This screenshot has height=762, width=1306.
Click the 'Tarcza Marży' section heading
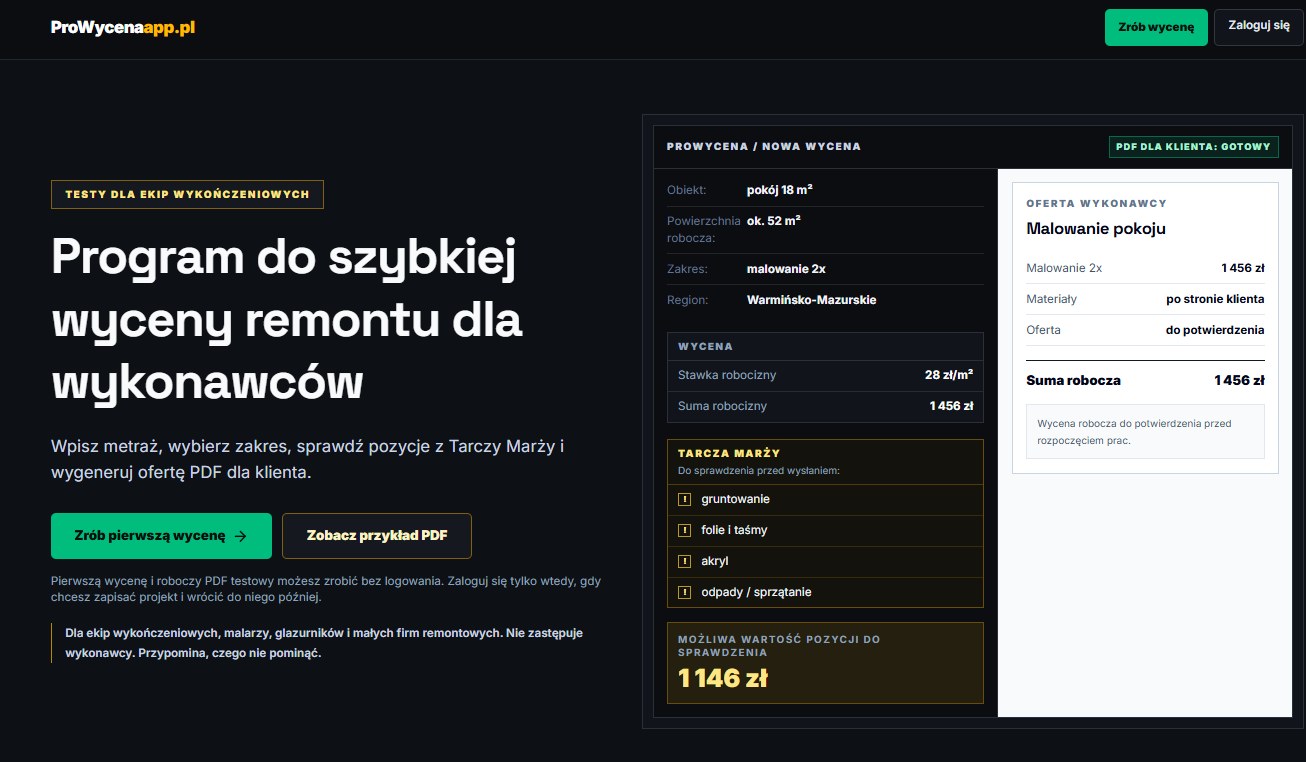729,453
